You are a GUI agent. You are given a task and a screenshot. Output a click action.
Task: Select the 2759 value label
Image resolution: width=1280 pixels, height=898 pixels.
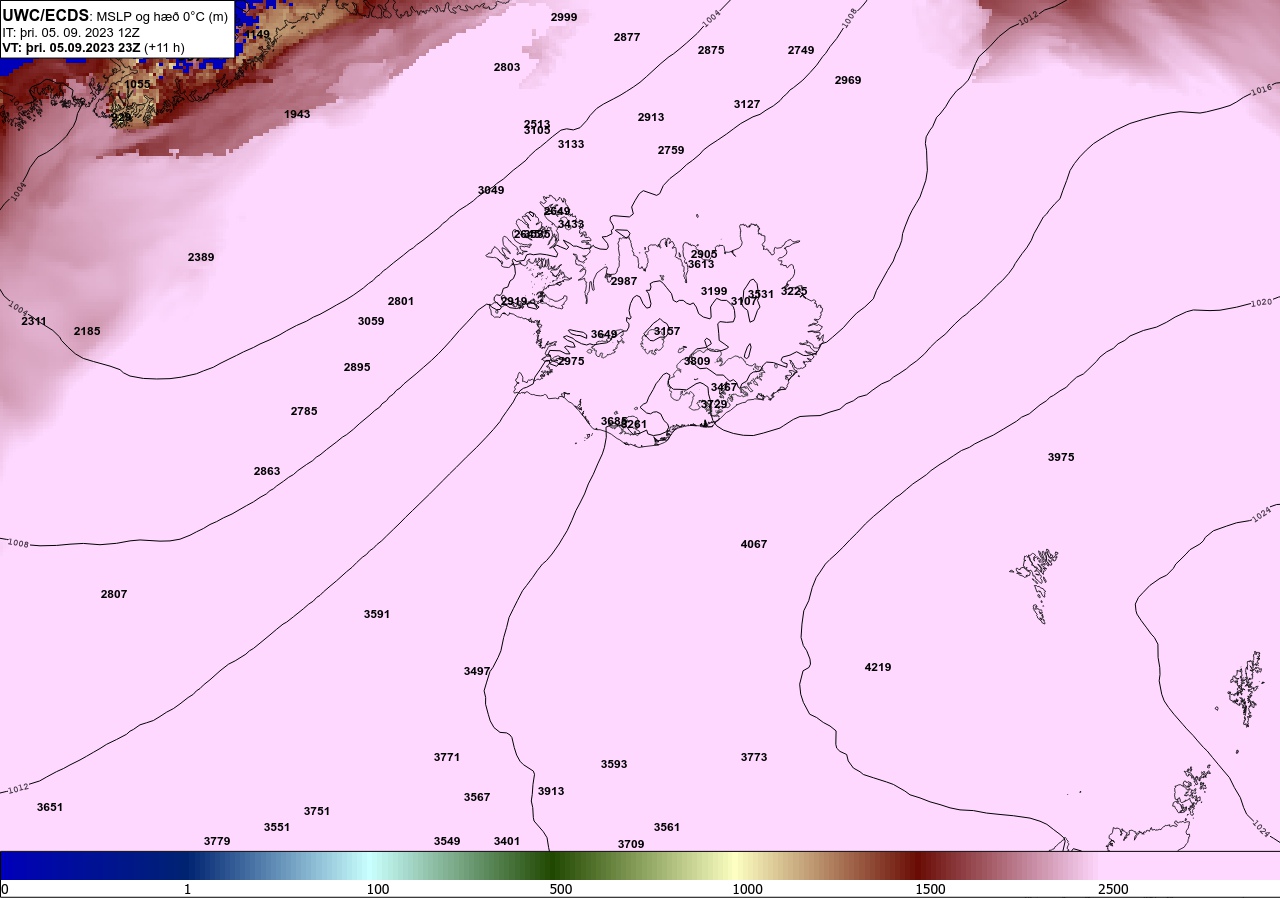point(671,150)
